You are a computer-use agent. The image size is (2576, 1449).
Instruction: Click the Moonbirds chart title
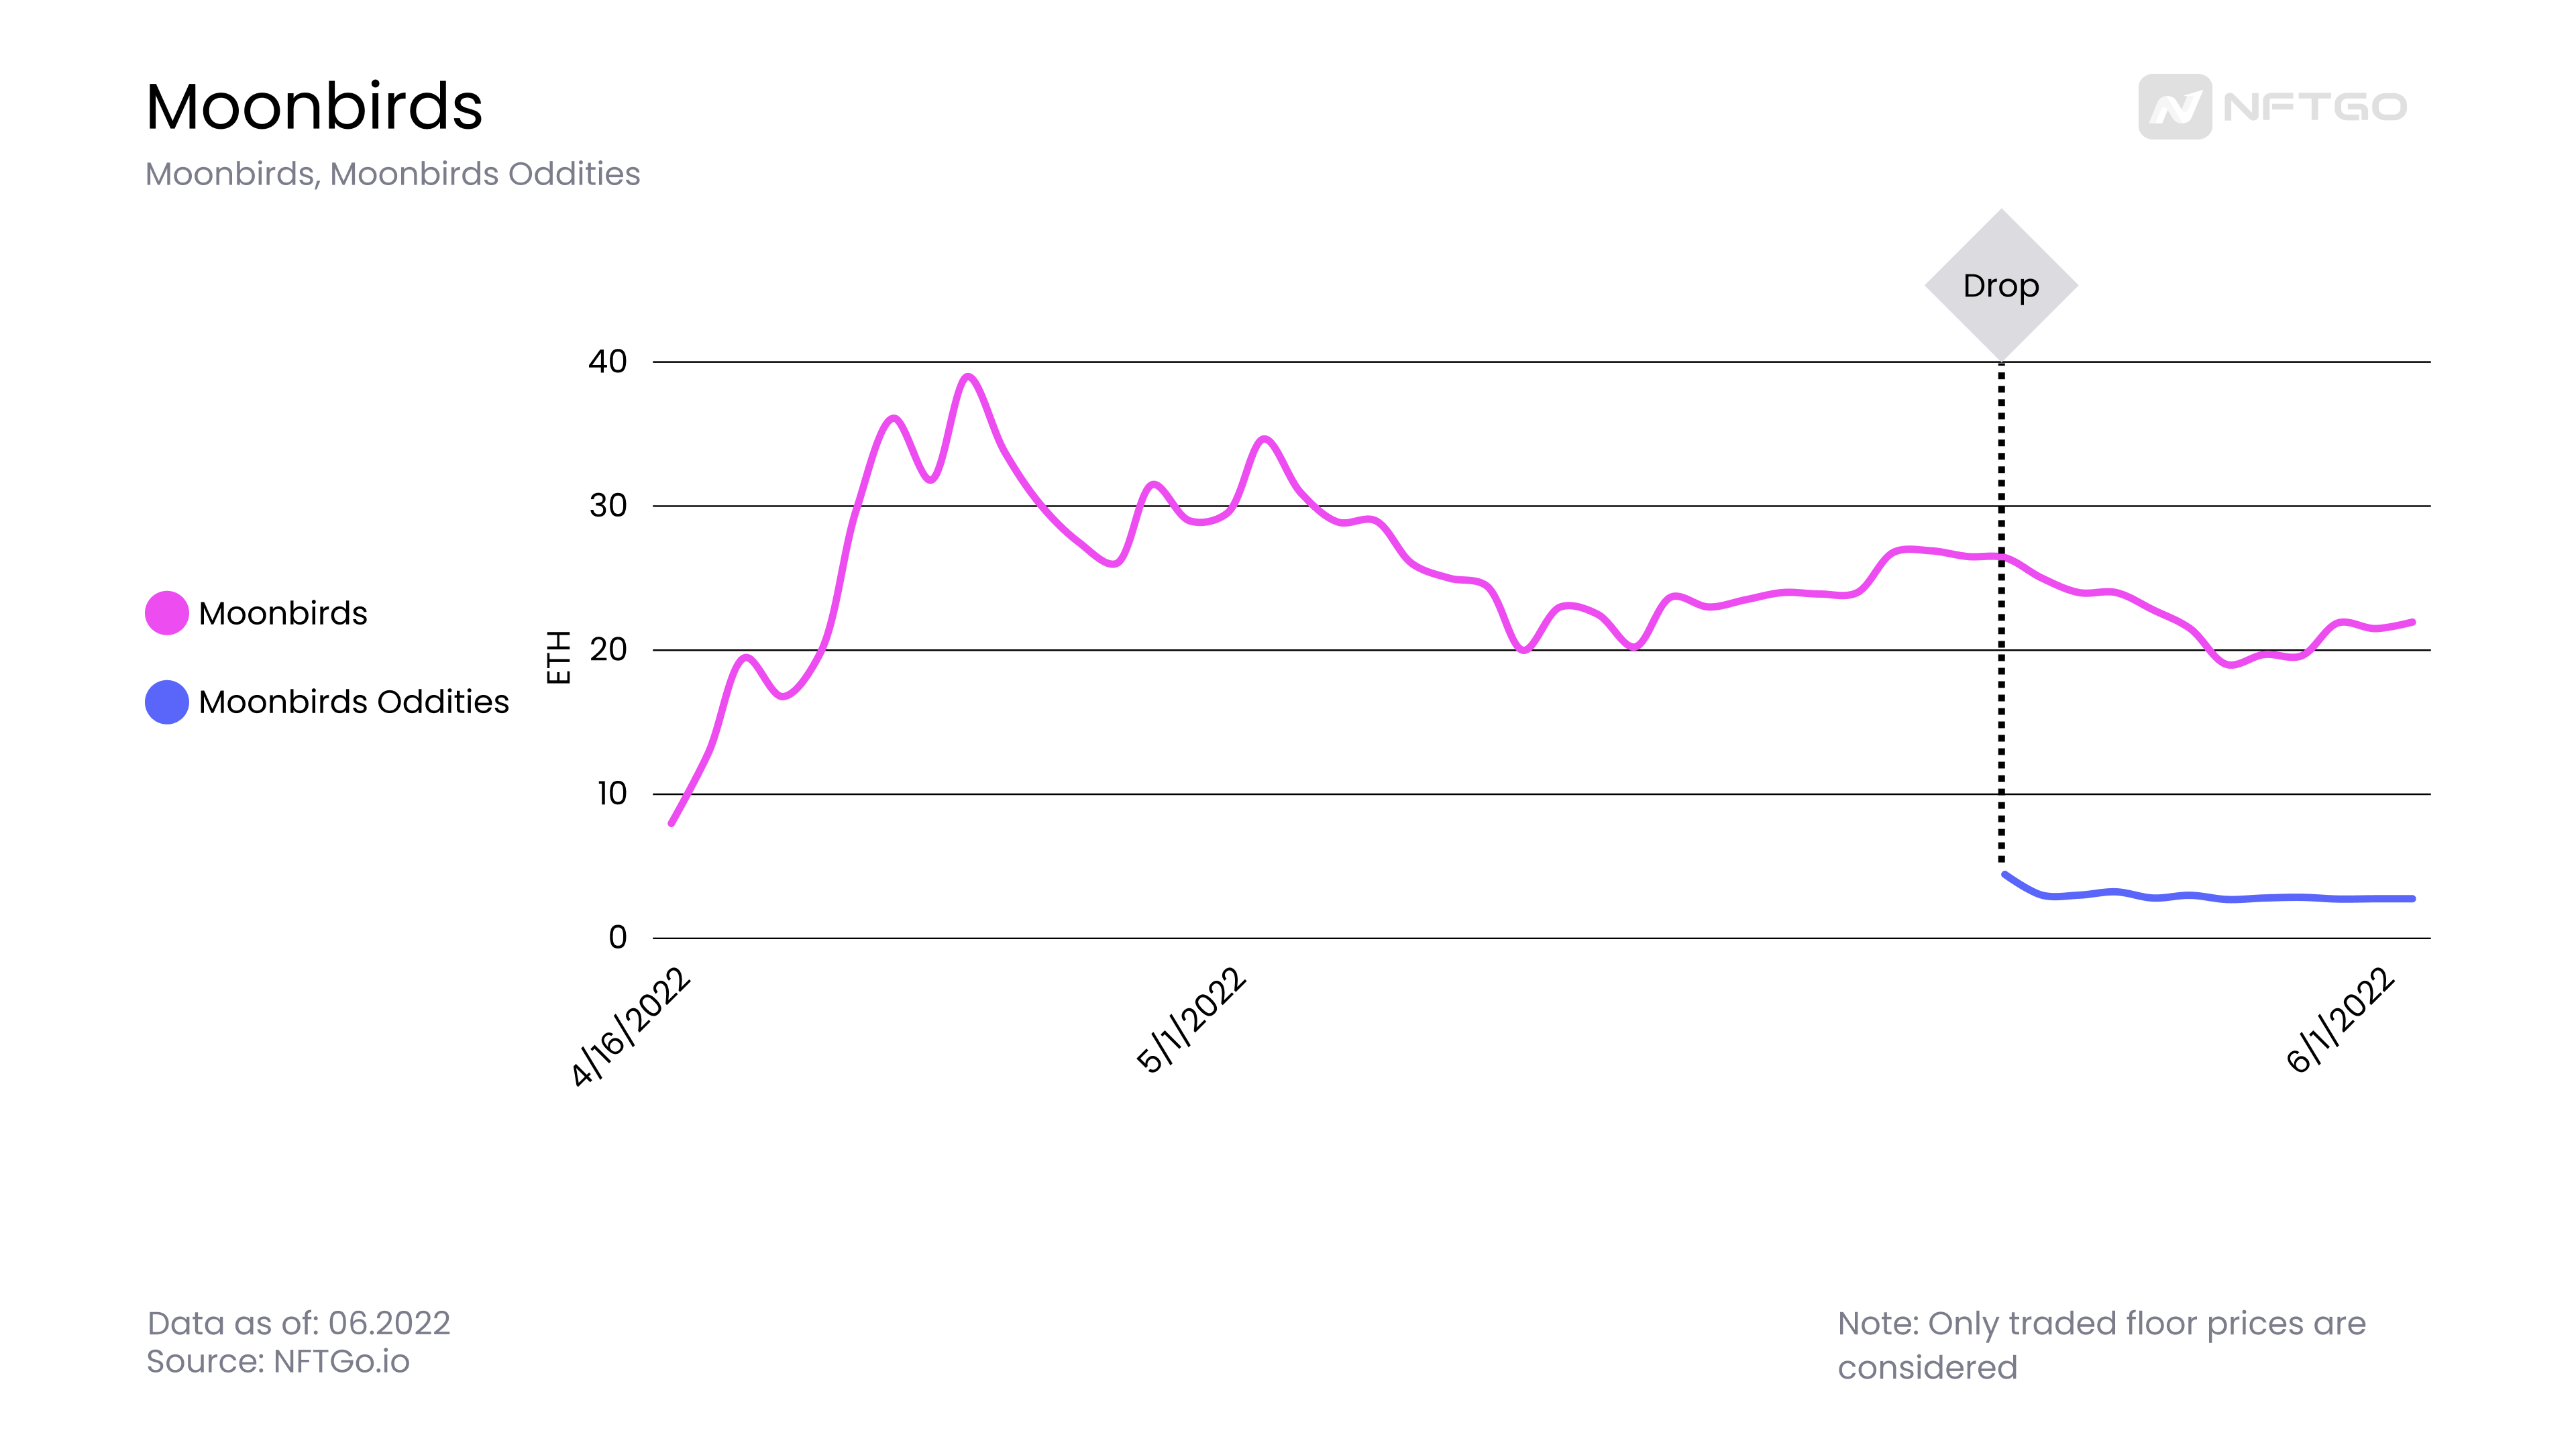[x=314, y=106]
